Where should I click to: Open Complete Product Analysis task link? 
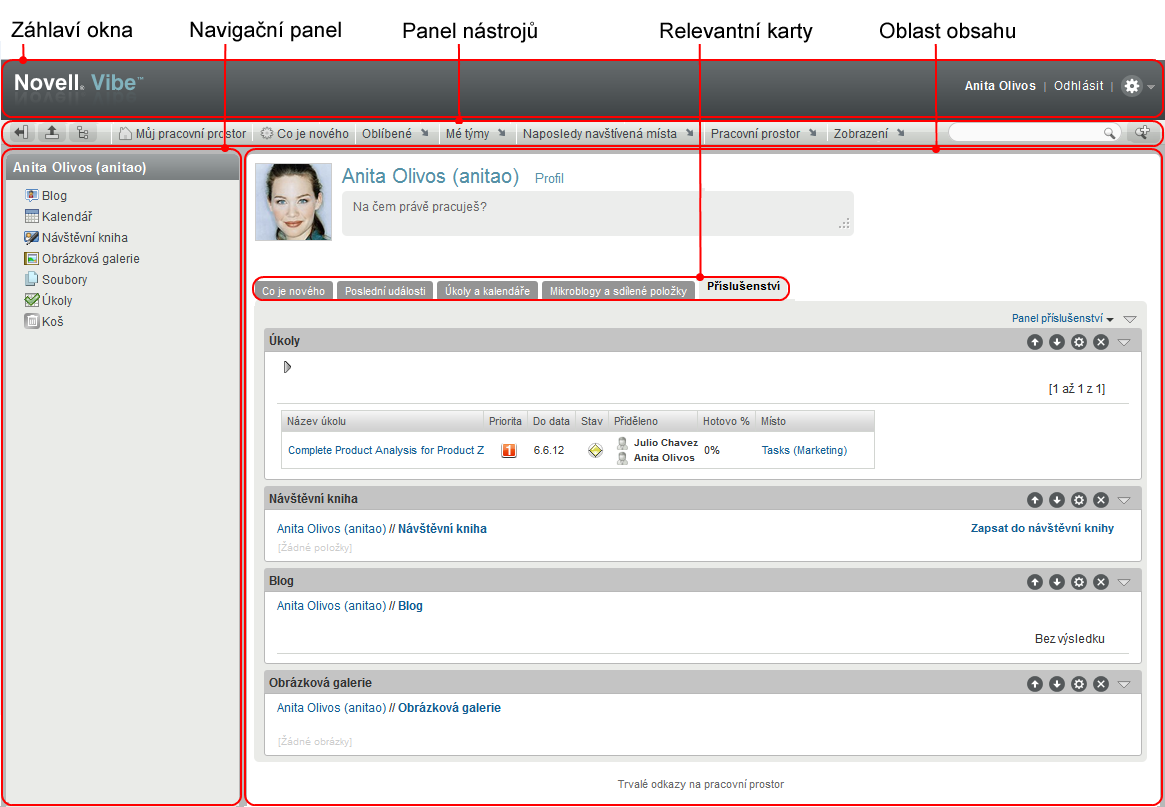(x=386, y=450)
